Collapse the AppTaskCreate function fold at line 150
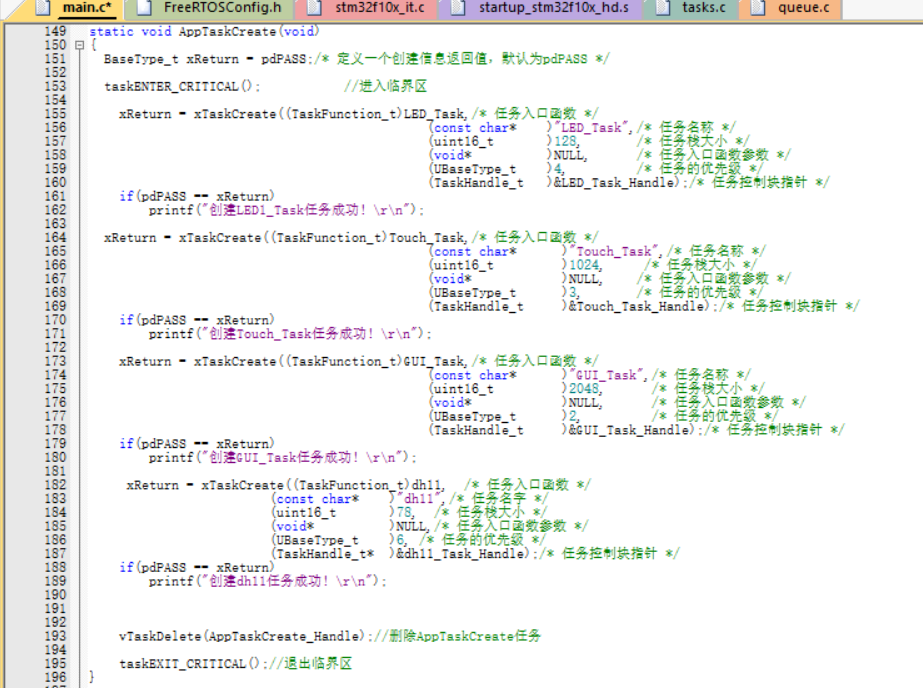Viewport: 923px width, 688px height. 79,45
